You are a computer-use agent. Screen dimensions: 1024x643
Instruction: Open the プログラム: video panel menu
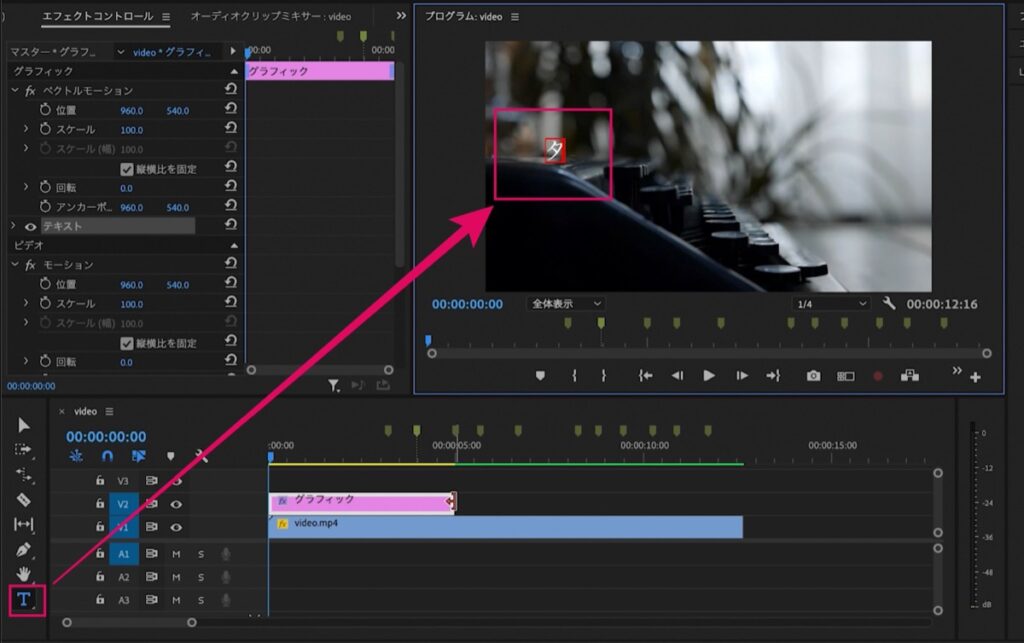(x=515, y=17)
